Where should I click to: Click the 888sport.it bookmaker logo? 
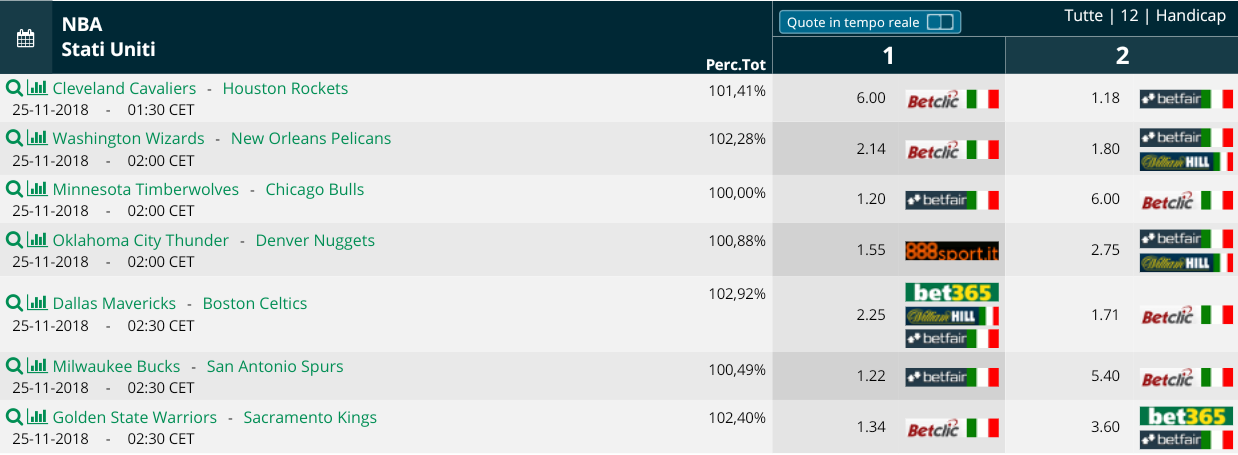tap(952, 250)
